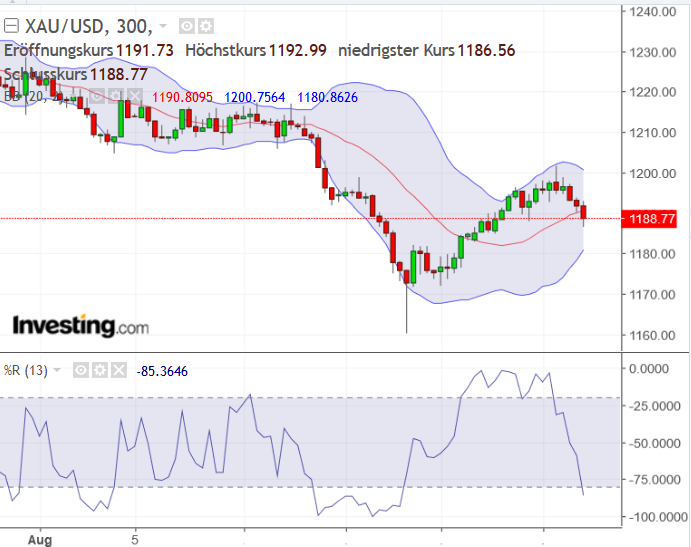Click the -50.0000 label on %R axis
Viewport: 691px width, 547px height.
[654, 443]
